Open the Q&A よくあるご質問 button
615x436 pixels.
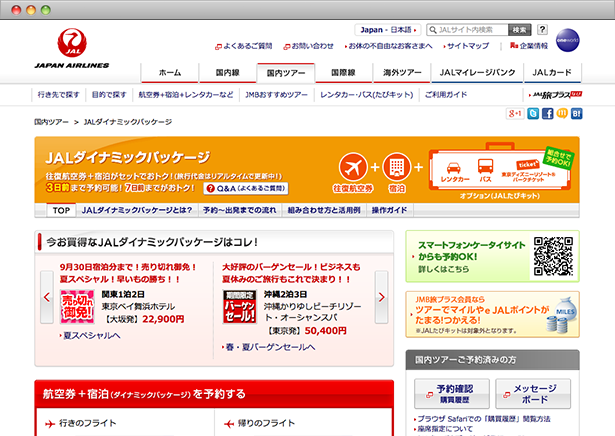coord(246,189)
